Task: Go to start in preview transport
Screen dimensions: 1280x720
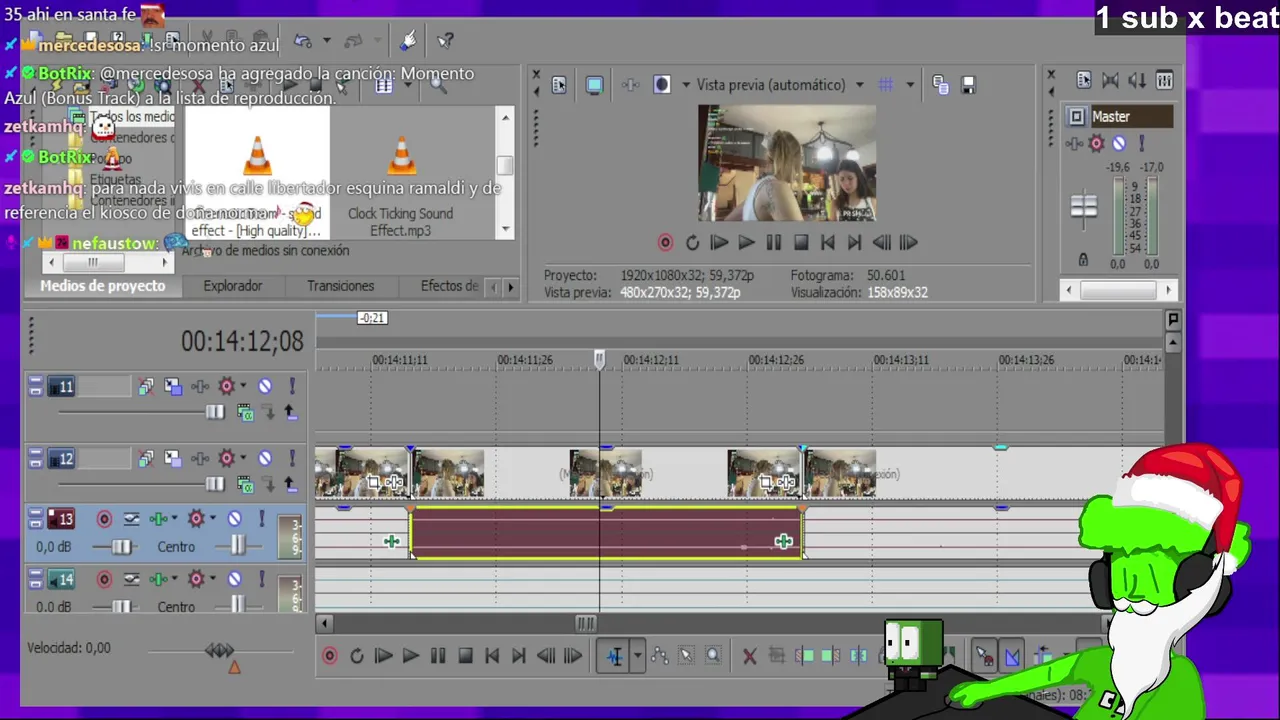Action: point(827,242)
